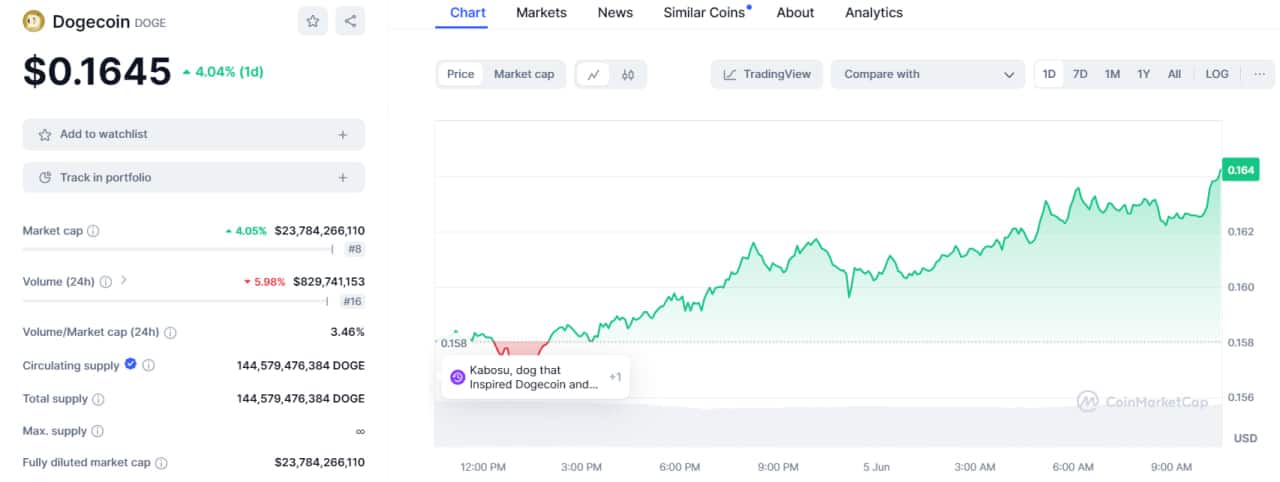Viewport: 1280px width, 482px height.
Task: Set chart range to 7D
Action: point(1080,74)
